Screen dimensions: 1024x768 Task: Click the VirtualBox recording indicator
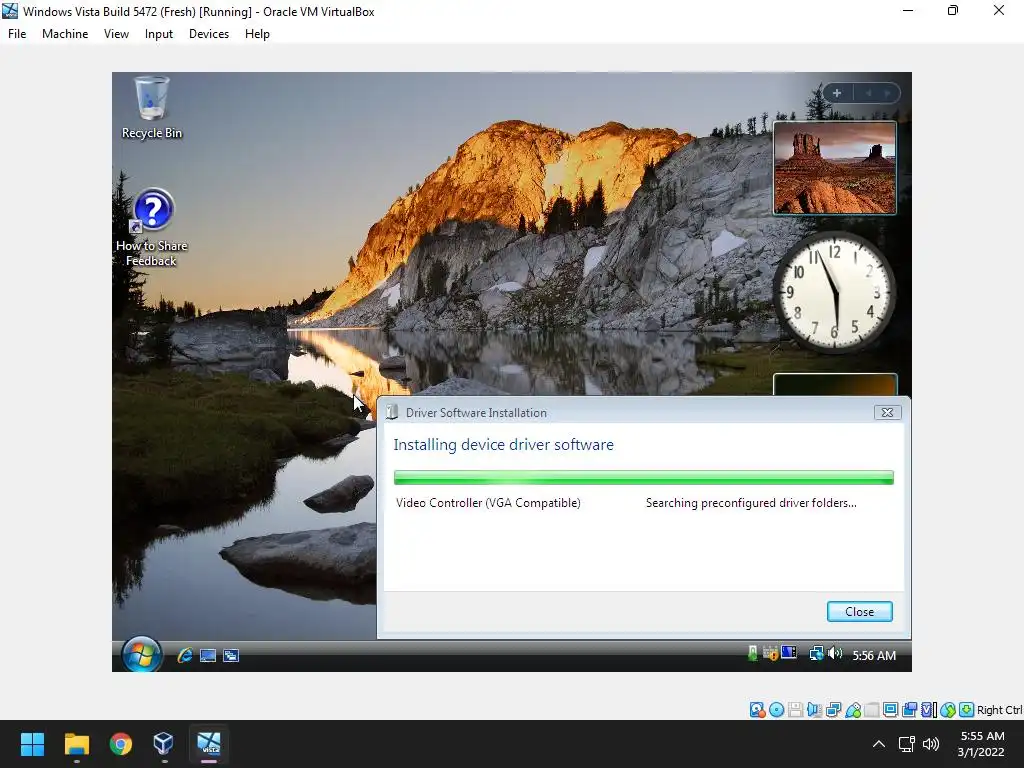coord(909,710)
